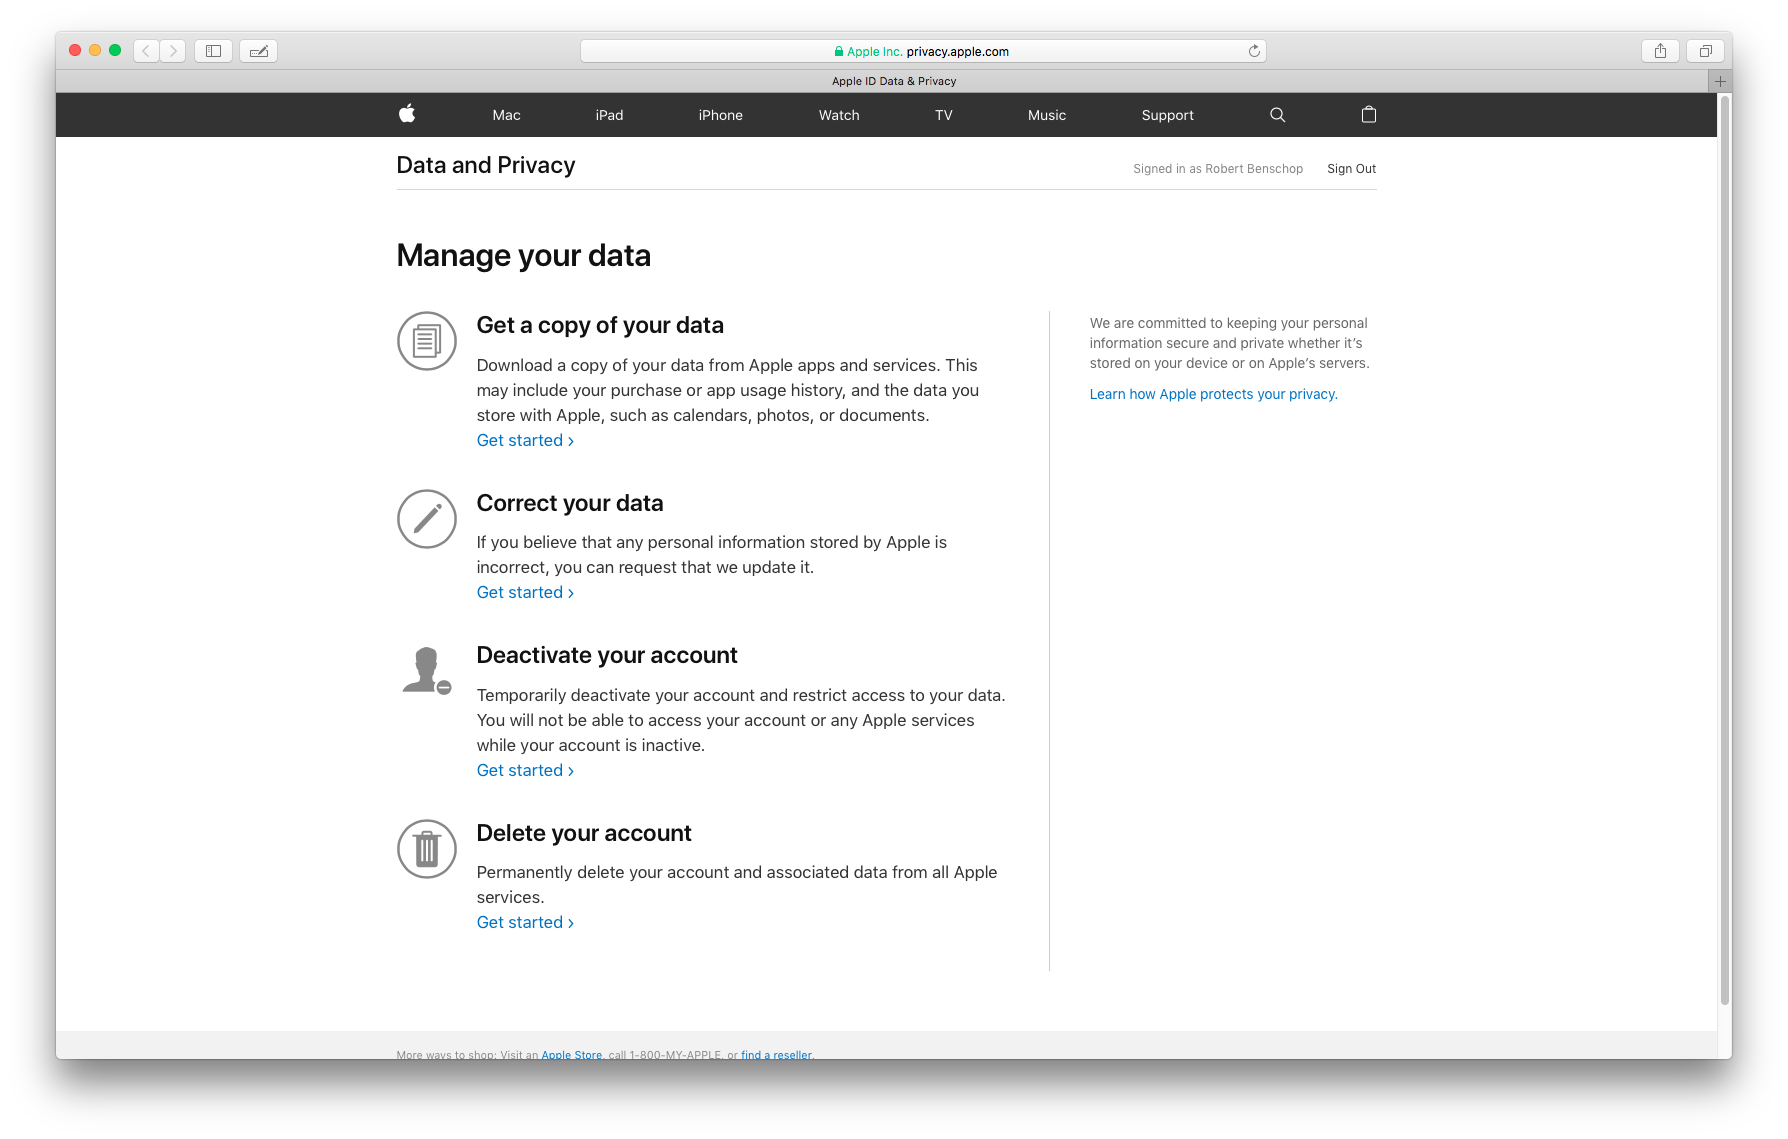Open the Apple Store footer link
1788x1139 pixels.
(x=572, y=1054)
